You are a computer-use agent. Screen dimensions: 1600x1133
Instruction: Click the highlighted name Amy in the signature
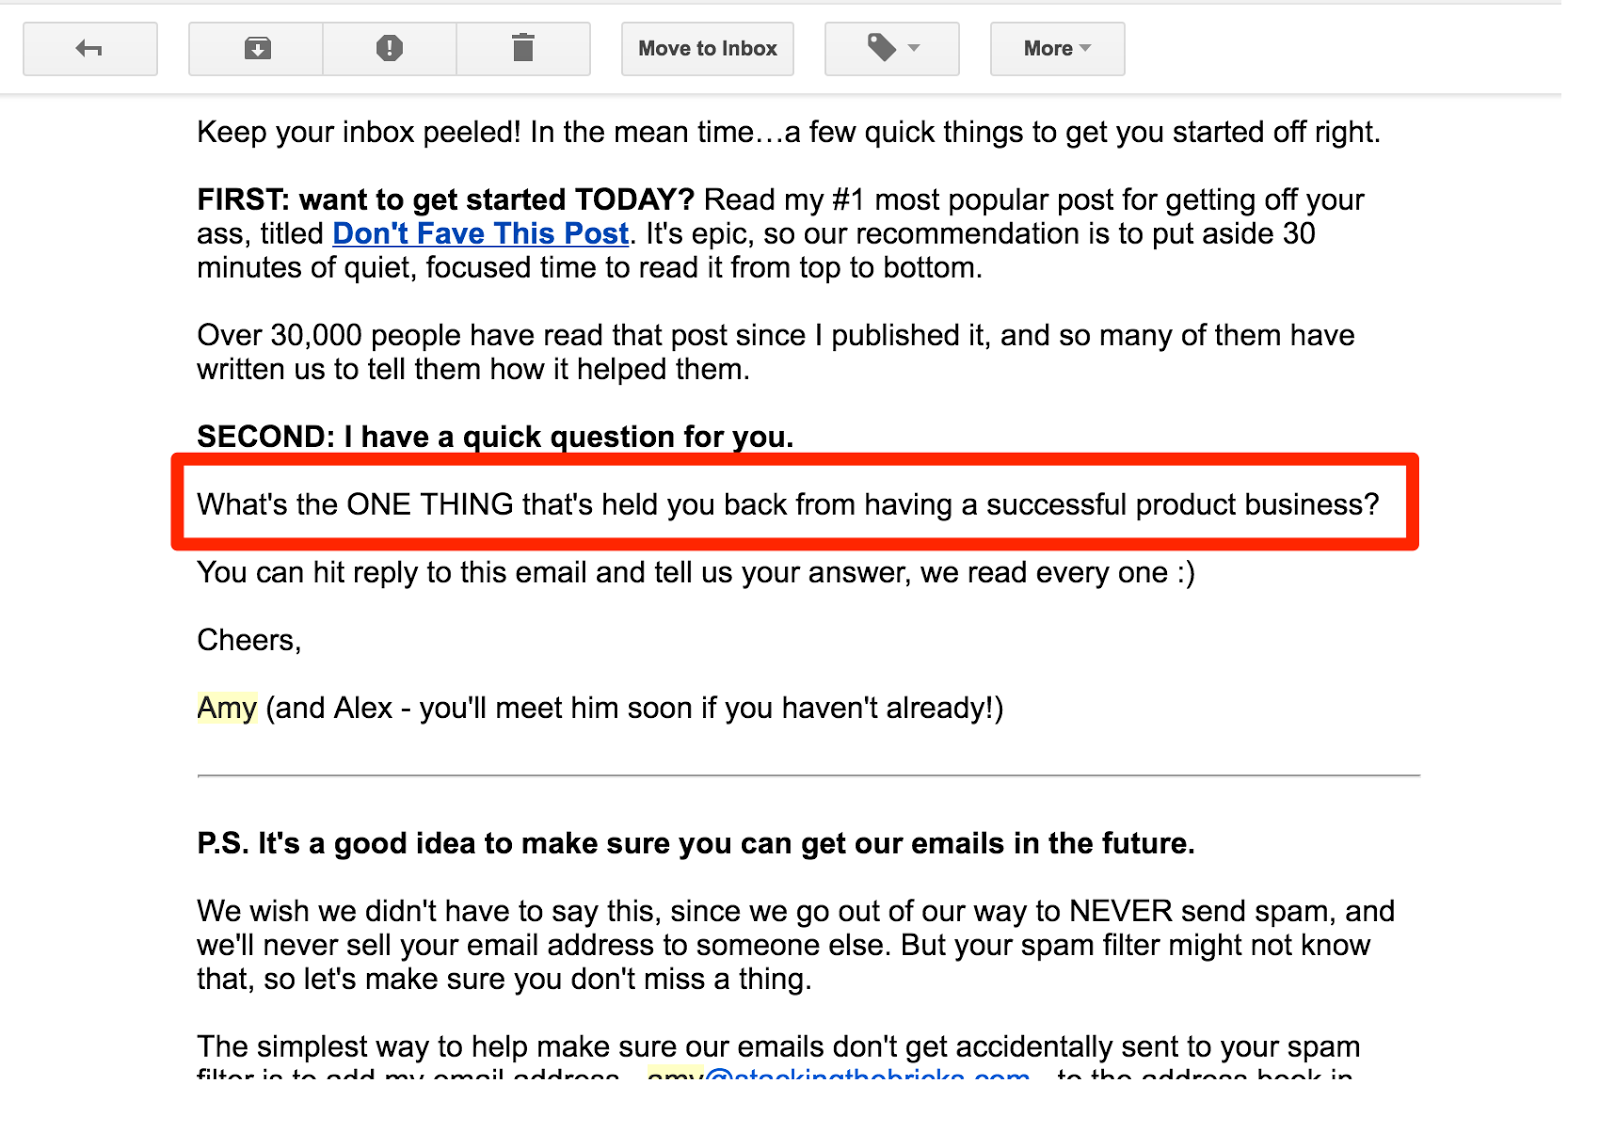tap(227, 708)
